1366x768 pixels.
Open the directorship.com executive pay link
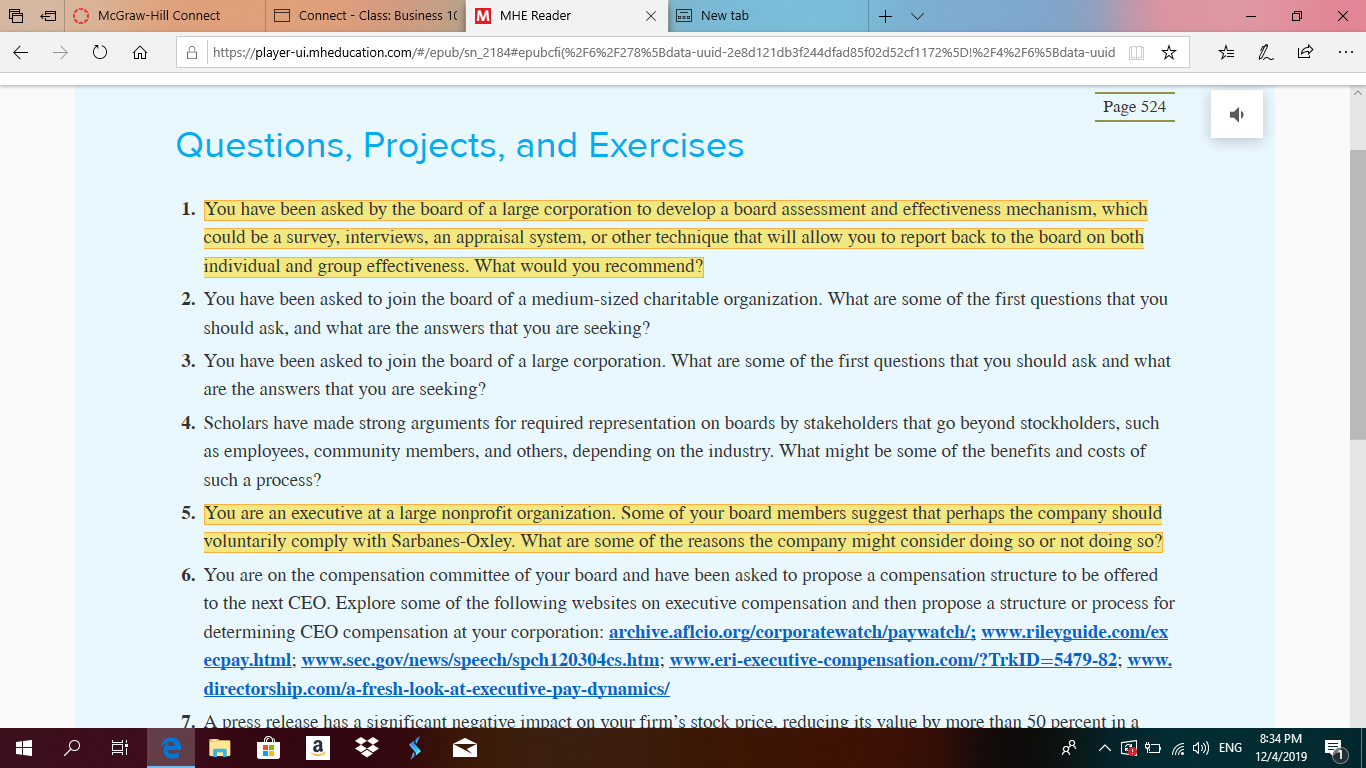tap(436, 689)
